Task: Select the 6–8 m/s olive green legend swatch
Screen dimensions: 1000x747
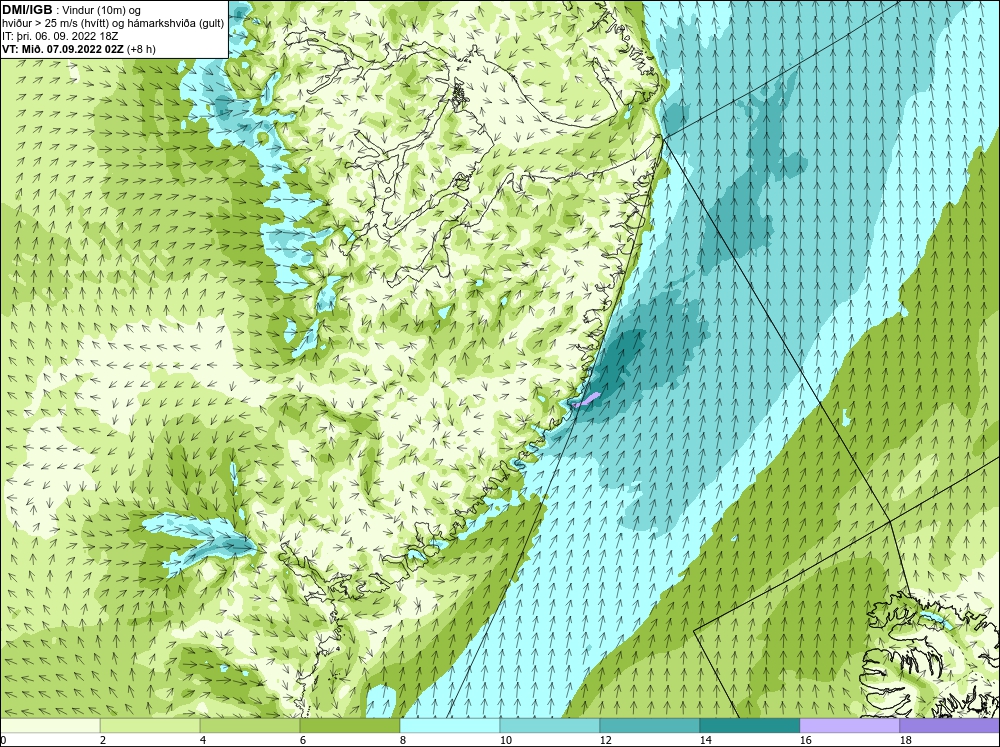Action: coord(349,726)
